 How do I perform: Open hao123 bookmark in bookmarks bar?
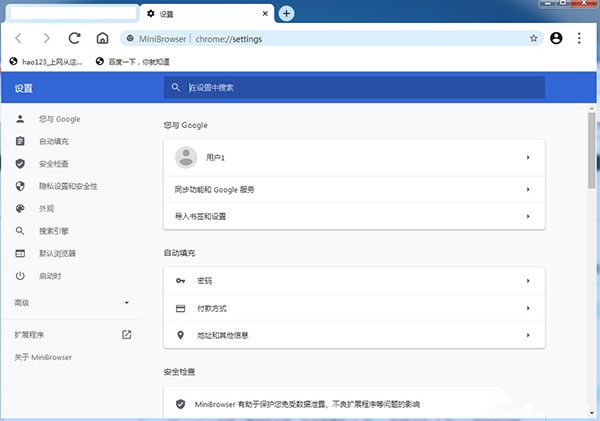49,61
